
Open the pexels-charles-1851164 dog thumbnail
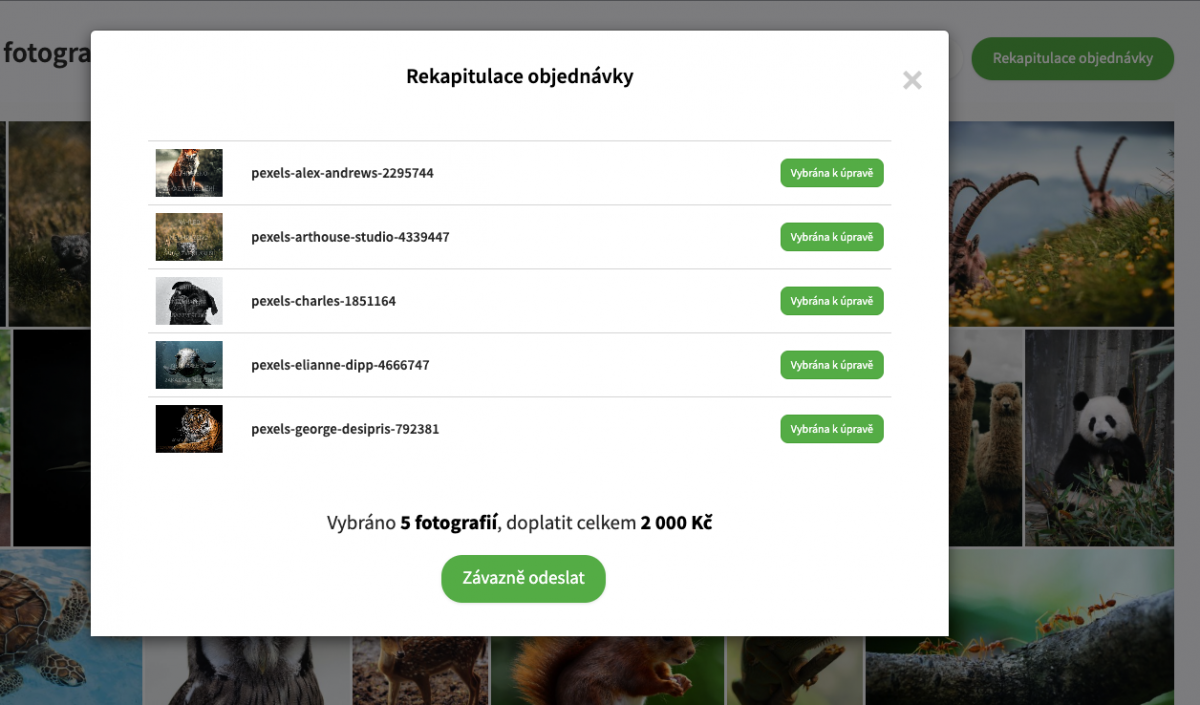[x=189, y=301]
